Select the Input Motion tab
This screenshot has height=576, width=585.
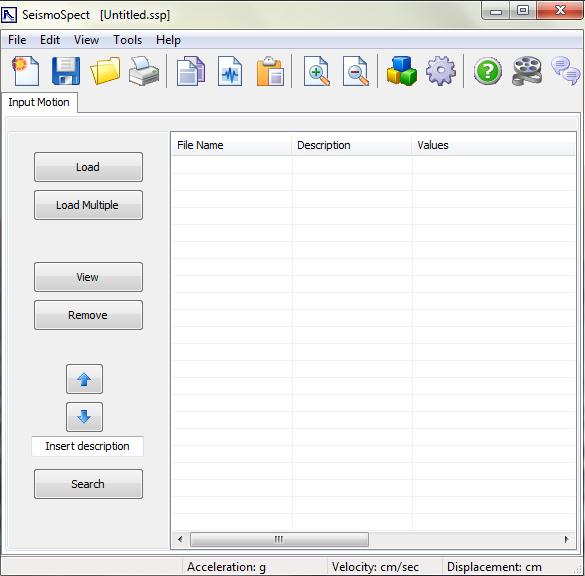click(x=39, y=102)
